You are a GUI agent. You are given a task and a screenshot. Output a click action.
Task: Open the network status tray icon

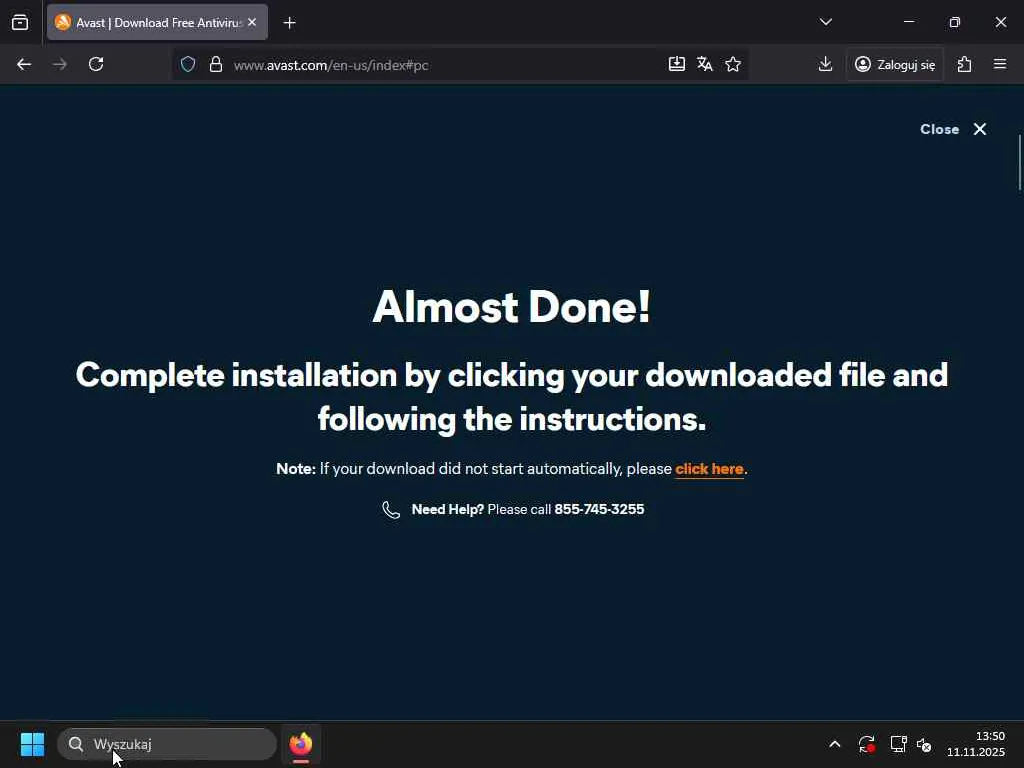pos(898,744)
